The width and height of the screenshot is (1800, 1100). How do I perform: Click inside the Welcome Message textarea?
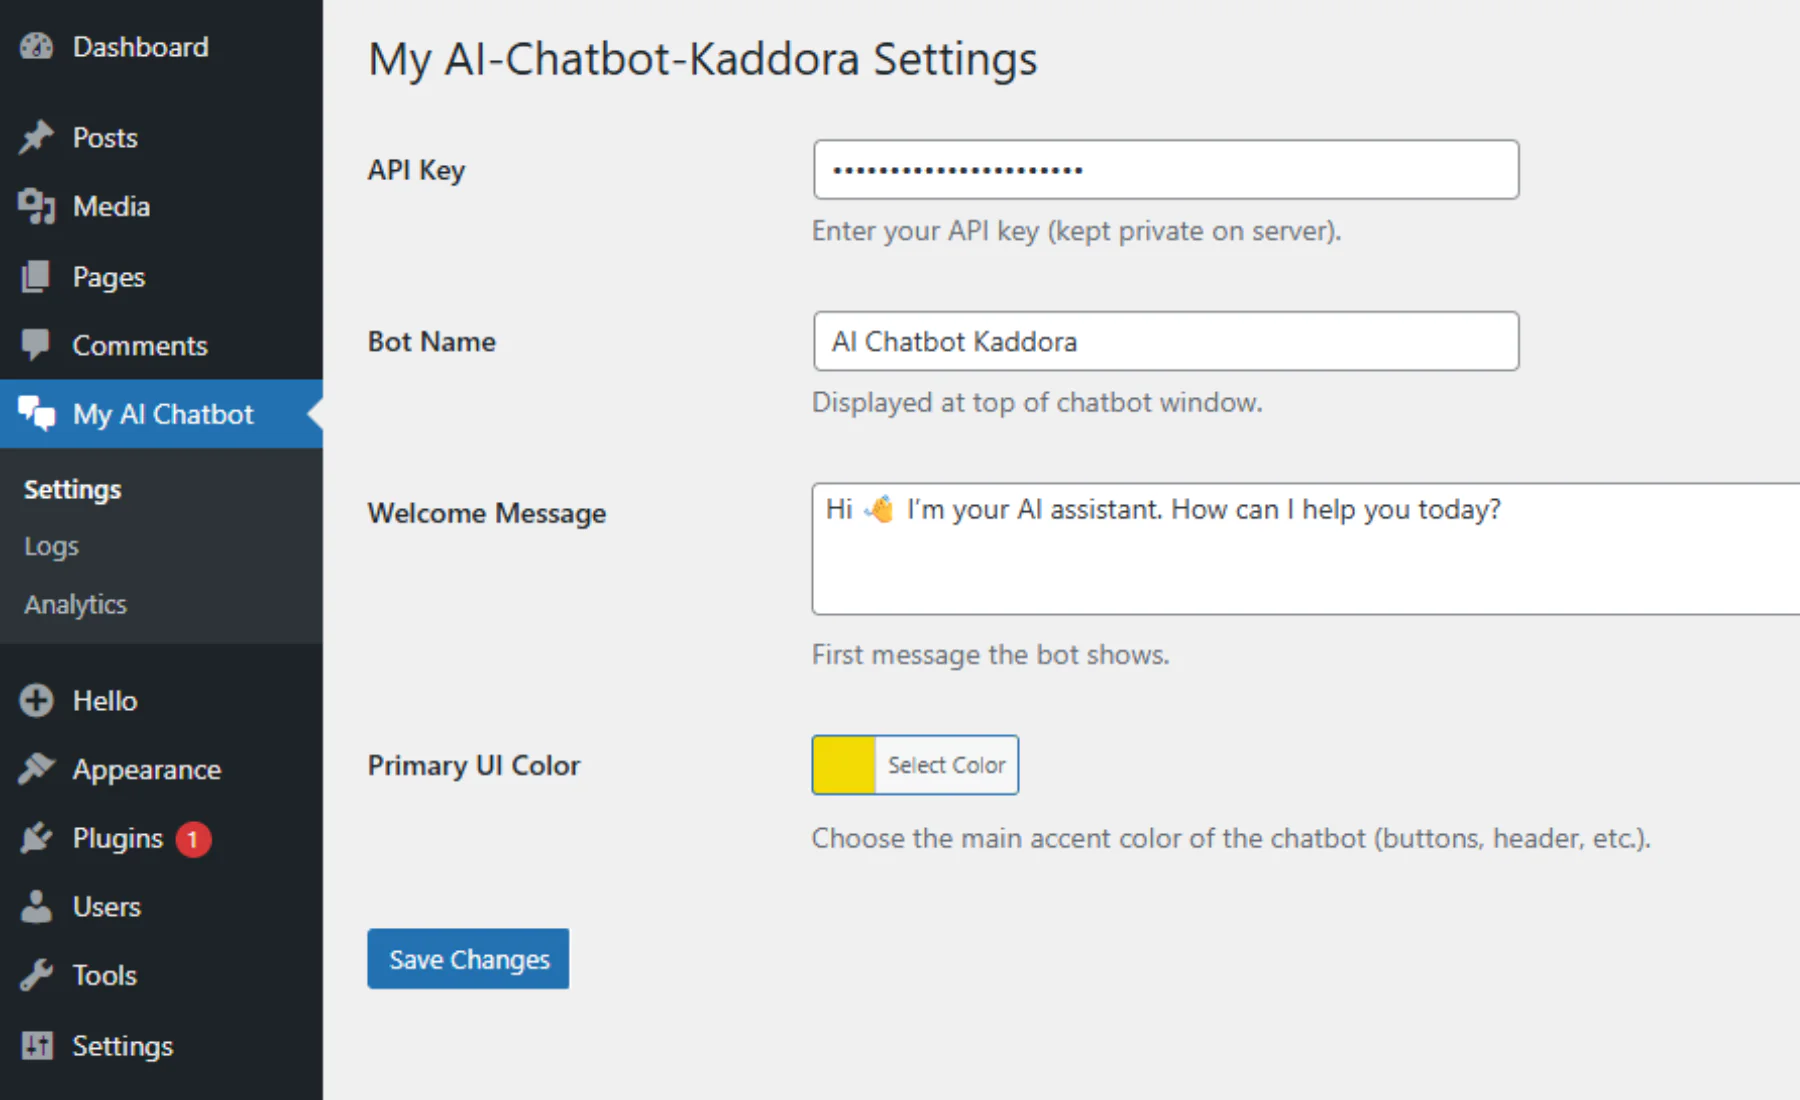(x=1300, y=560)
